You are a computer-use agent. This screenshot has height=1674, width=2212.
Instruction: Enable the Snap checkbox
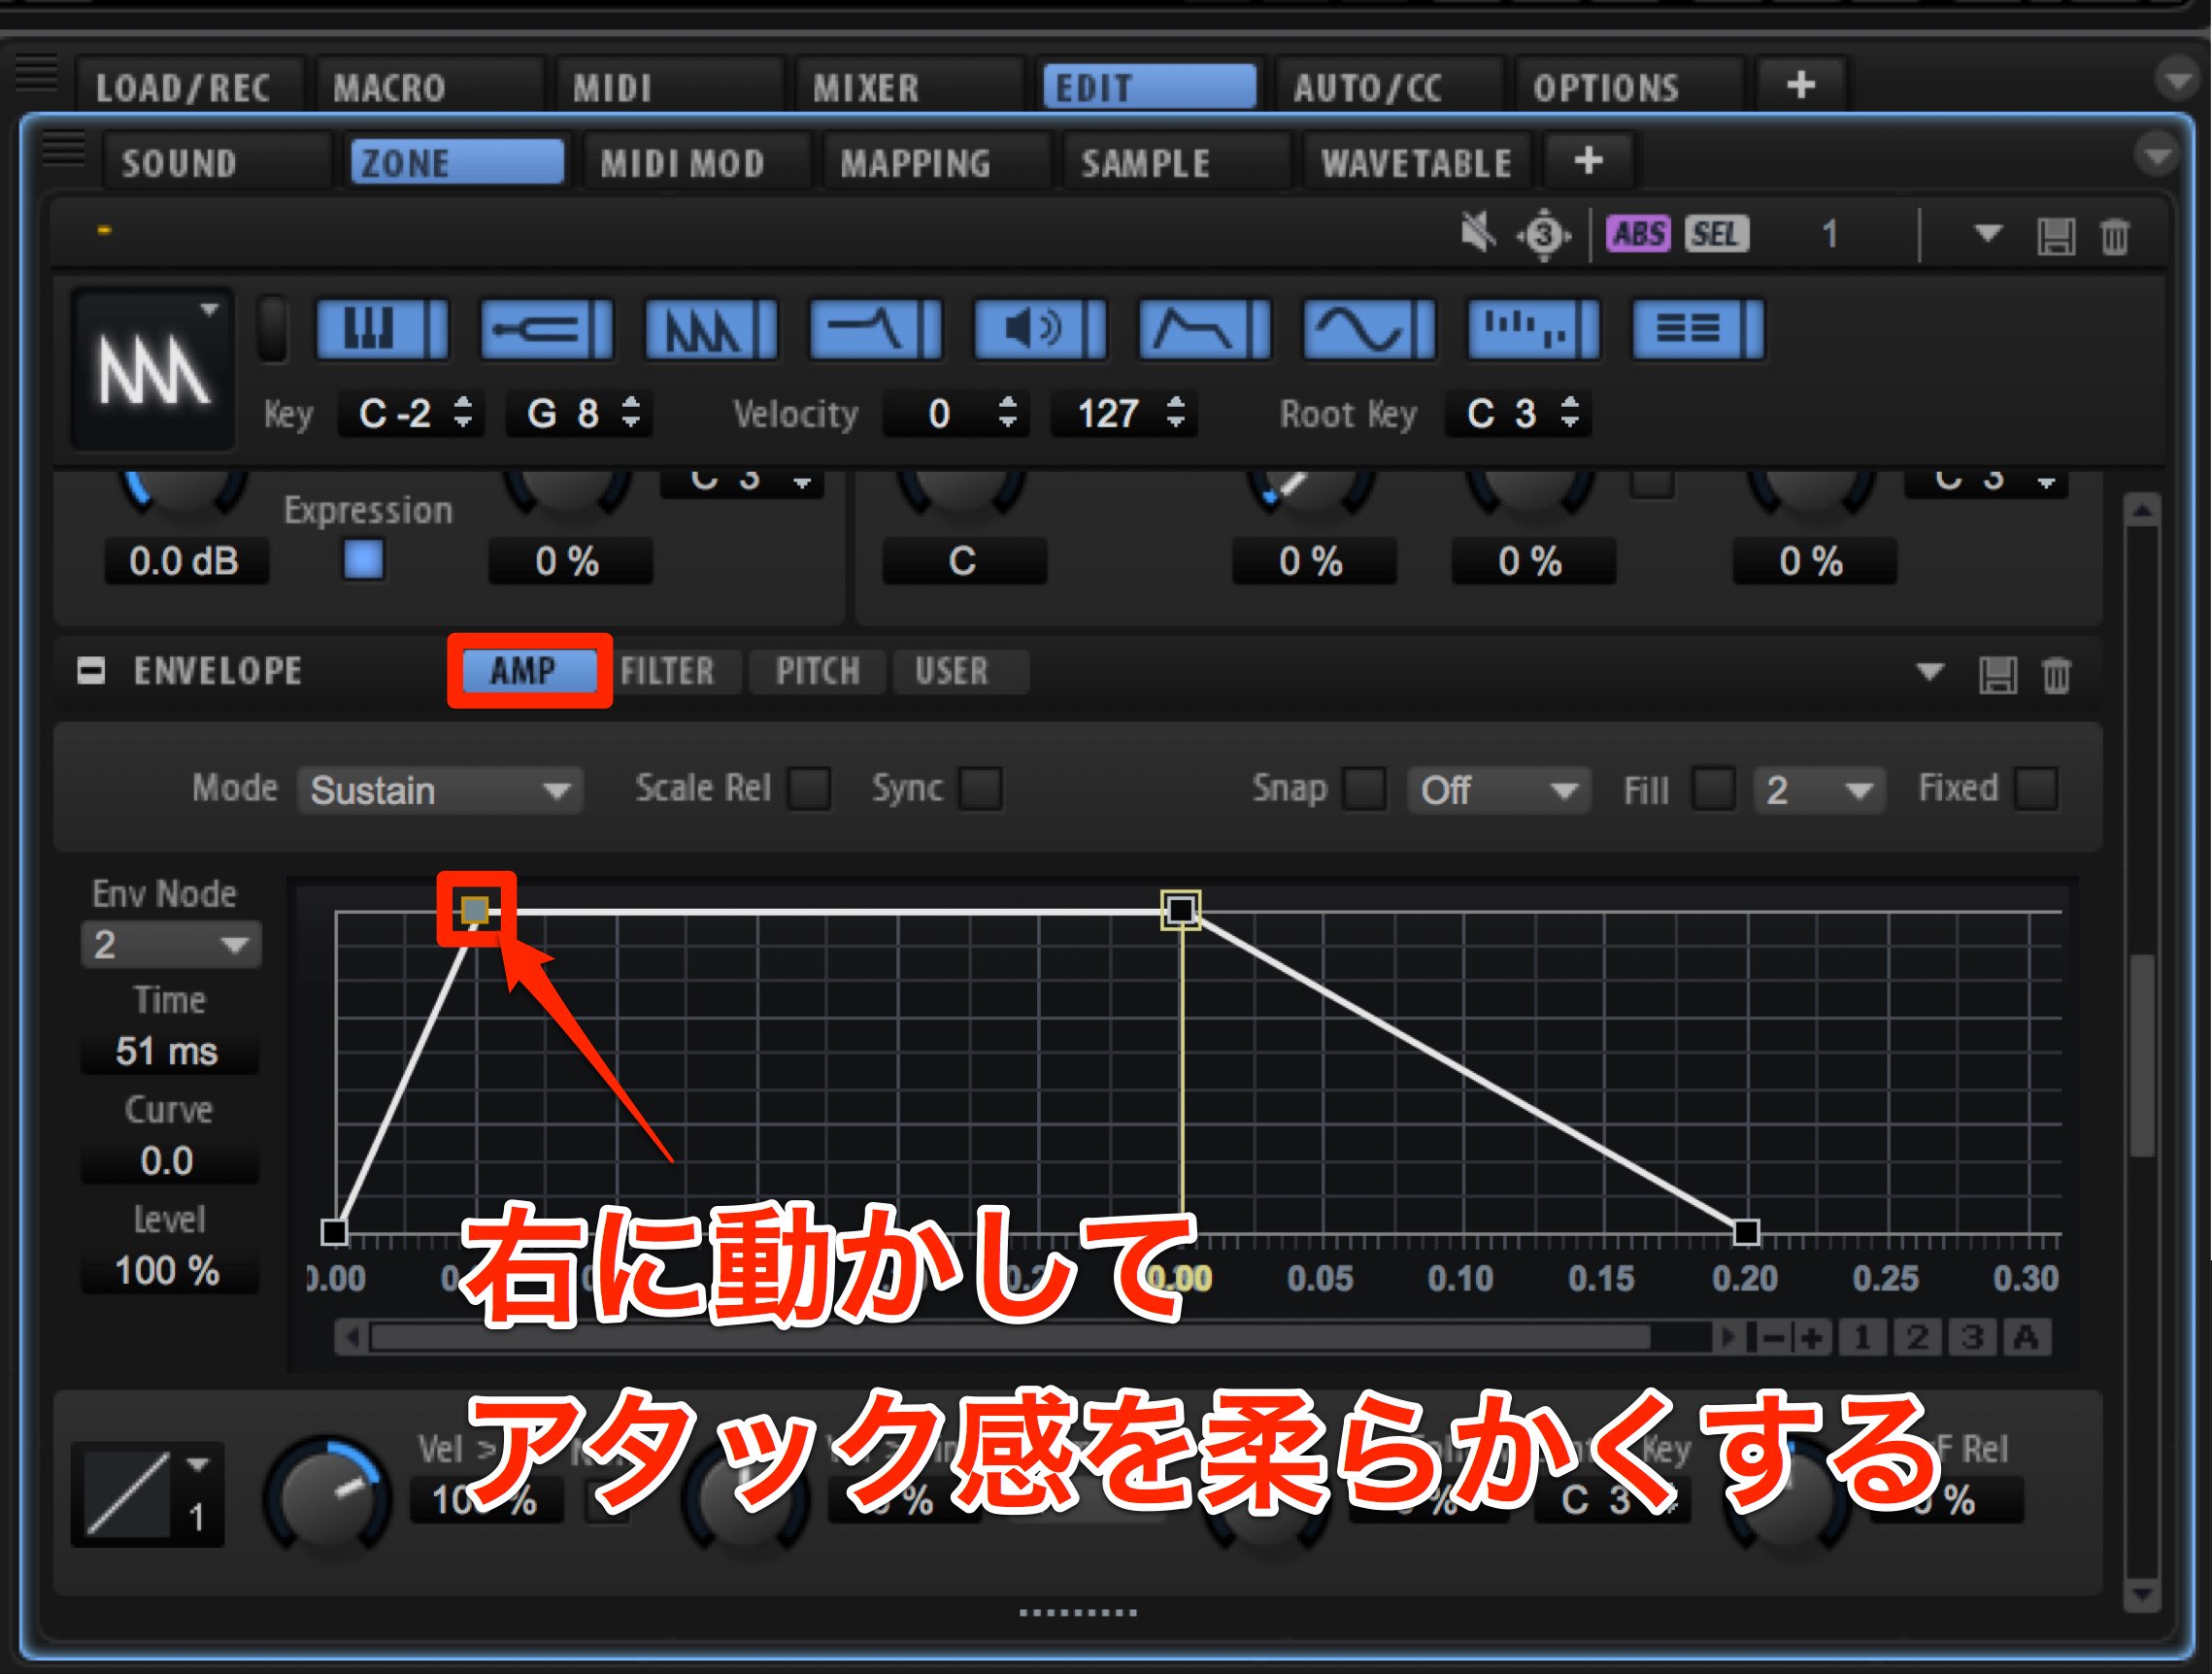(1365, 788)
